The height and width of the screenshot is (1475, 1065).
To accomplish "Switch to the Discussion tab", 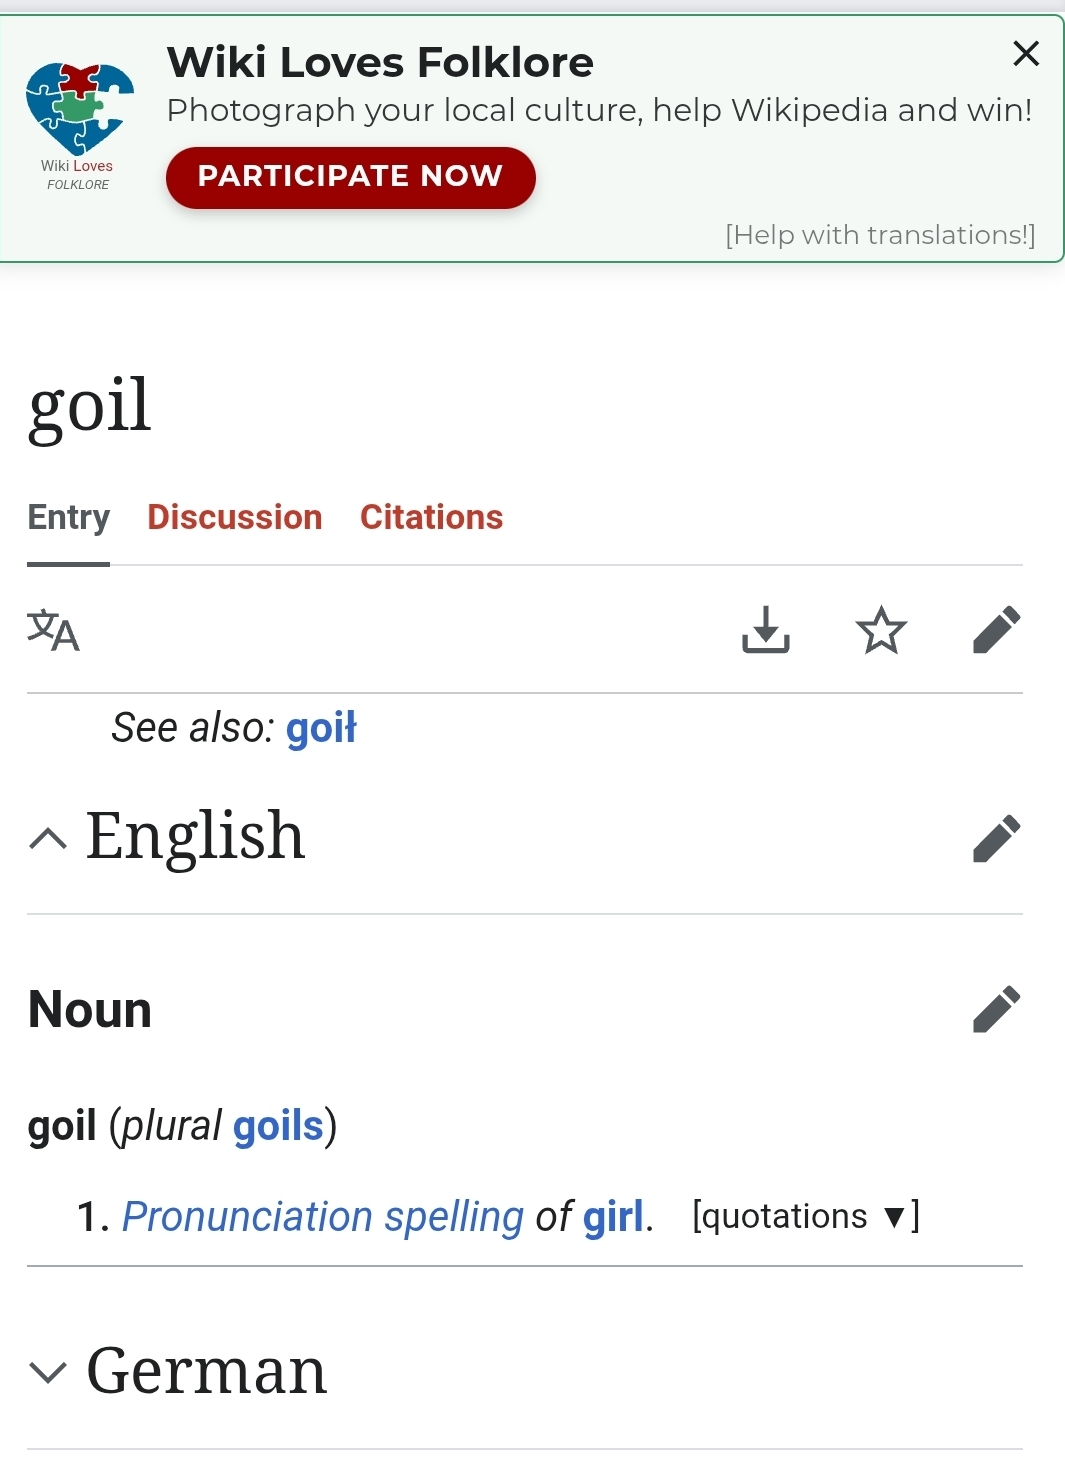I will [235, 517].
